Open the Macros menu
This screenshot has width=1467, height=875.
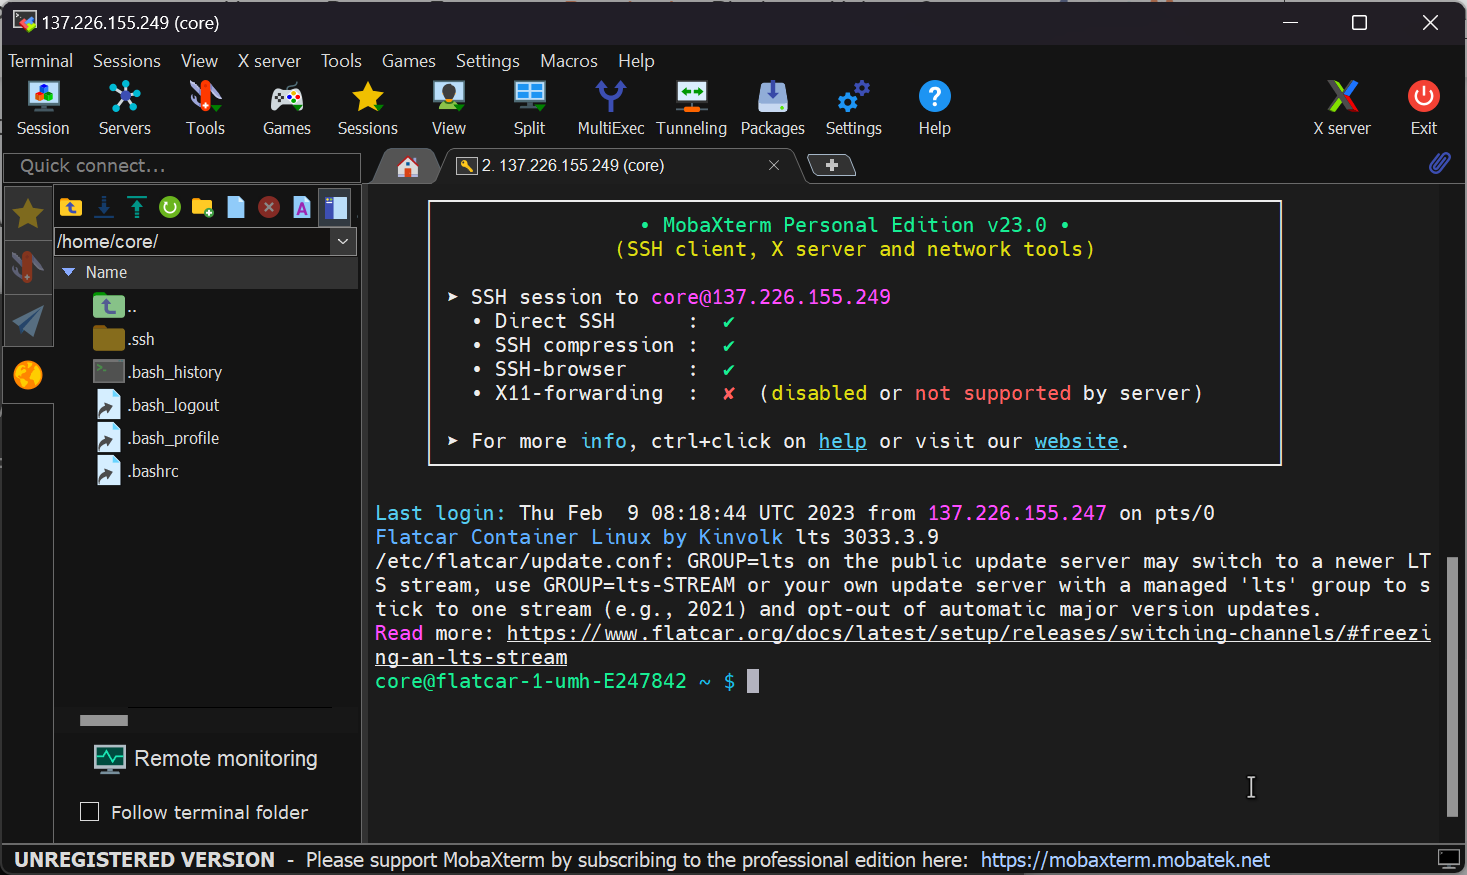[x=568, y=61]
